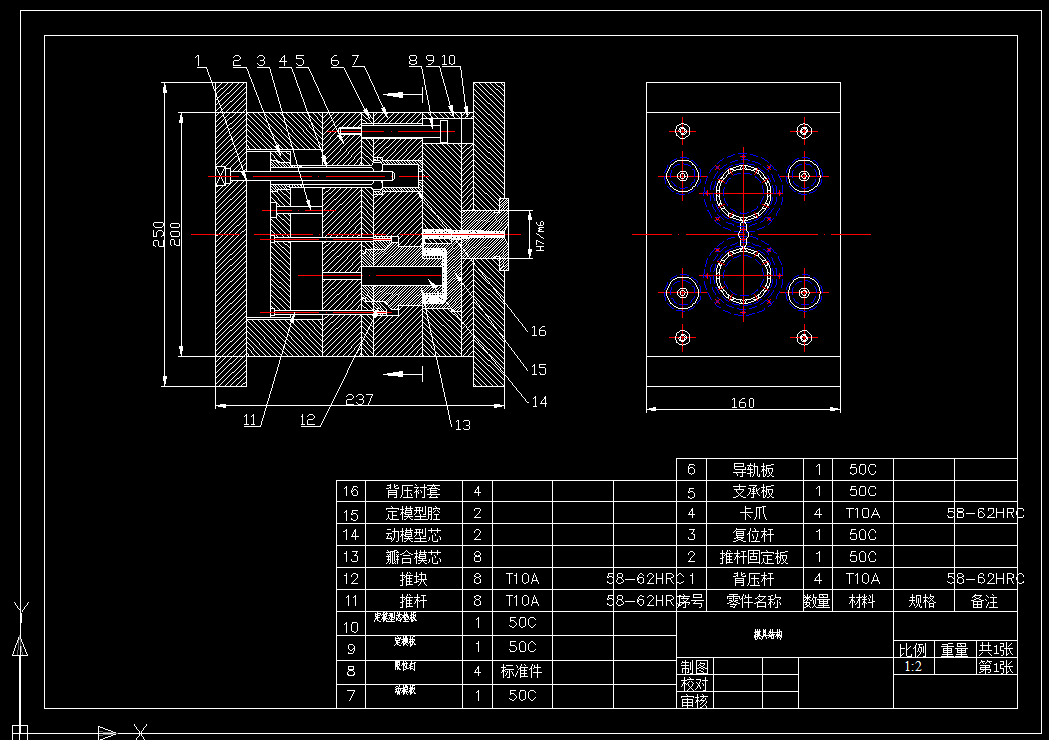This screenshot has width=1049, height=740.
Task: Select the 定模型腔 cell in row 15
Action: 413,514
